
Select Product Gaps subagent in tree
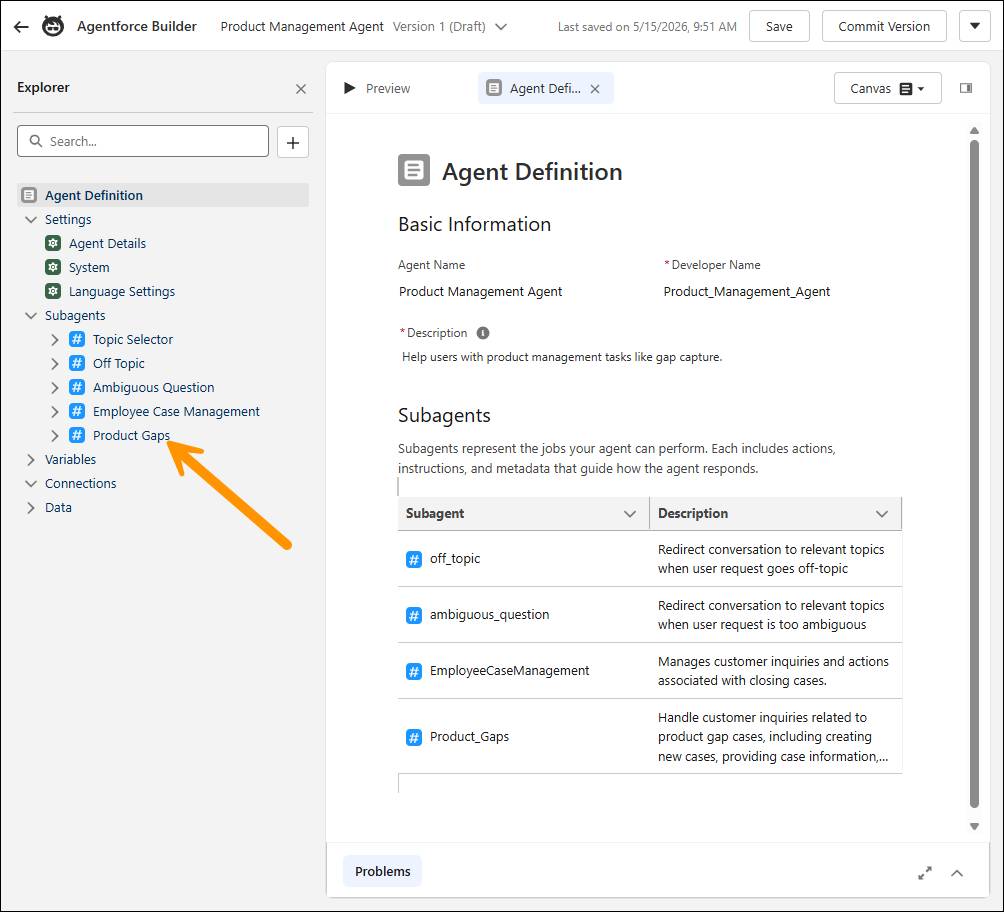click(x=131, y=436)
